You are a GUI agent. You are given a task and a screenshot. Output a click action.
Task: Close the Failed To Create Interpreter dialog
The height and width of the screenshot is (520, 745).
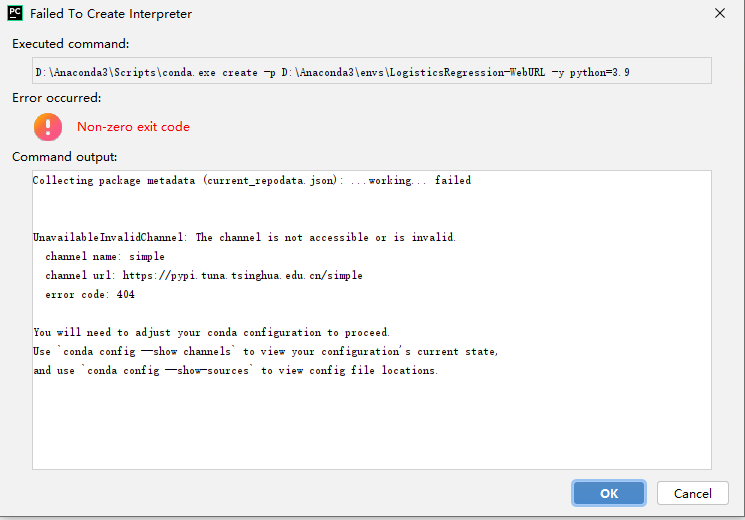coord(720,14)
